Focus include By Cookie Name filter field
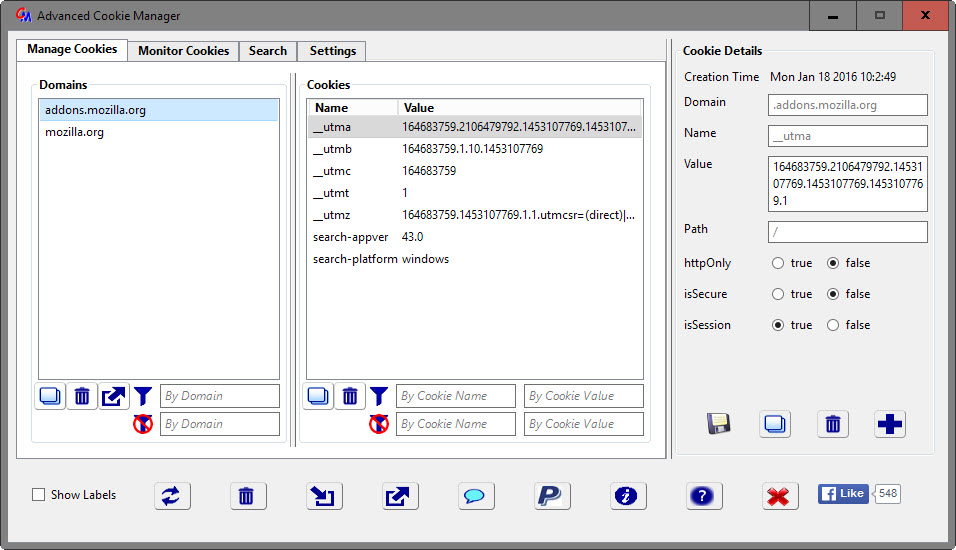Viewport: 956px width, 550px height. (x=456, y=396)
